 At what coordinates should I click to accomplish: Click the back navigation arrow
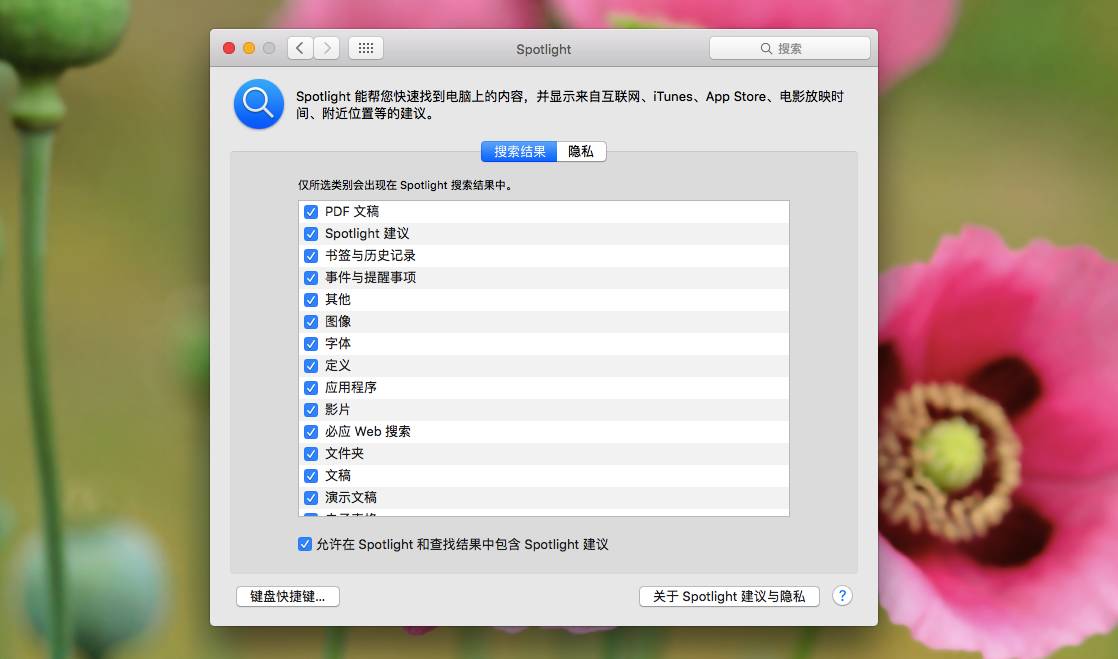coord(300,48)
